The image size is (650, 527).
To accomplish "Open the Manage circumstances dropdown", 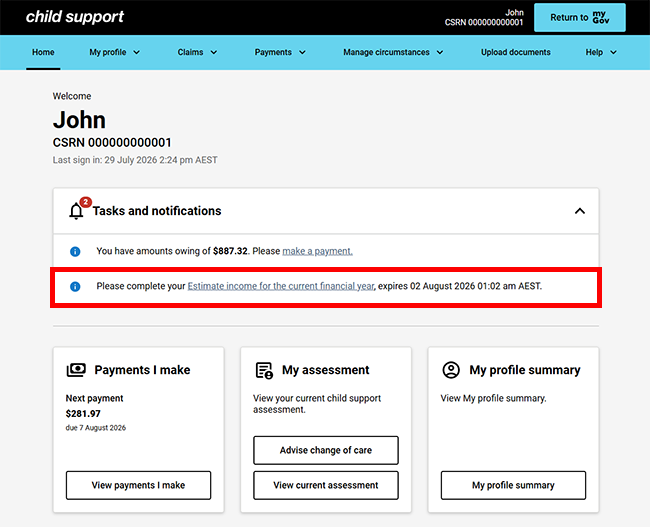I will pos(393,52).
